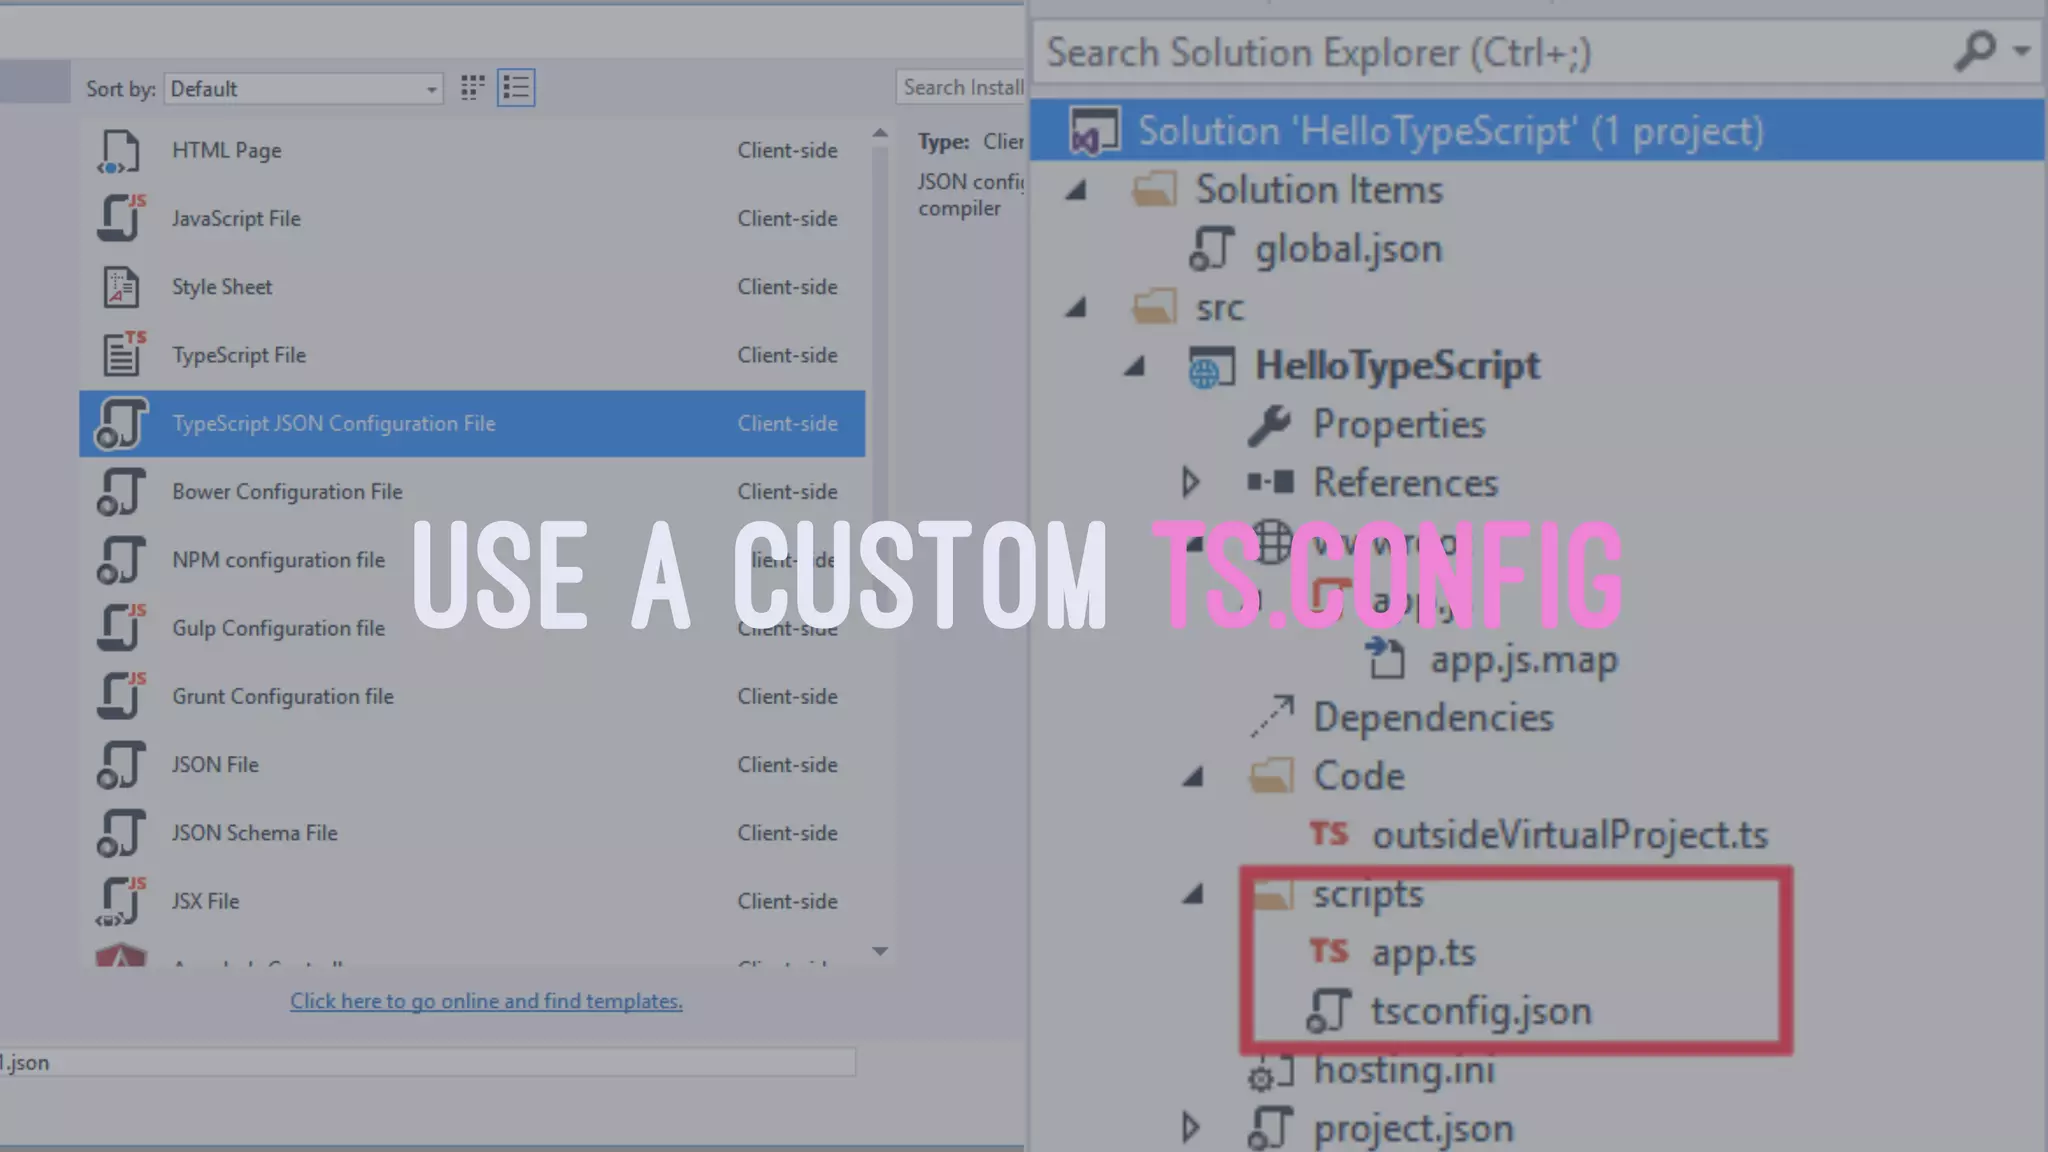Screen dimensions: 2048x1152
Task: Select the app.js.map file name
Action: pyautogui.click(x=1524, y=660)
